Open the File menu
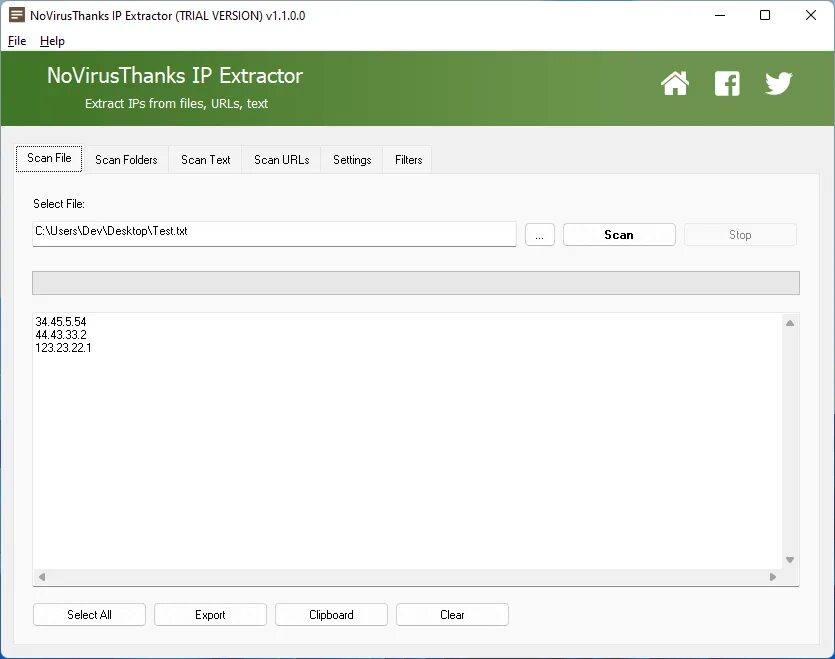 17,41
